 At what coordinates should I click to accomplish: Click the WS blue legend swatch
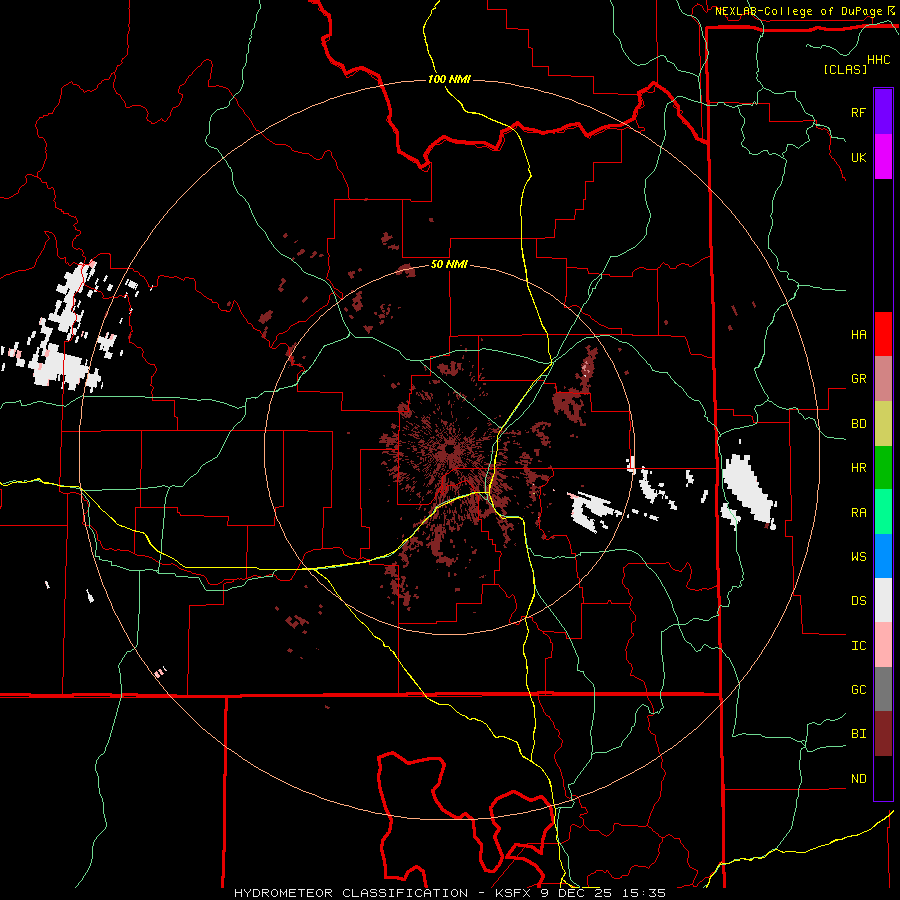point(883,556)
